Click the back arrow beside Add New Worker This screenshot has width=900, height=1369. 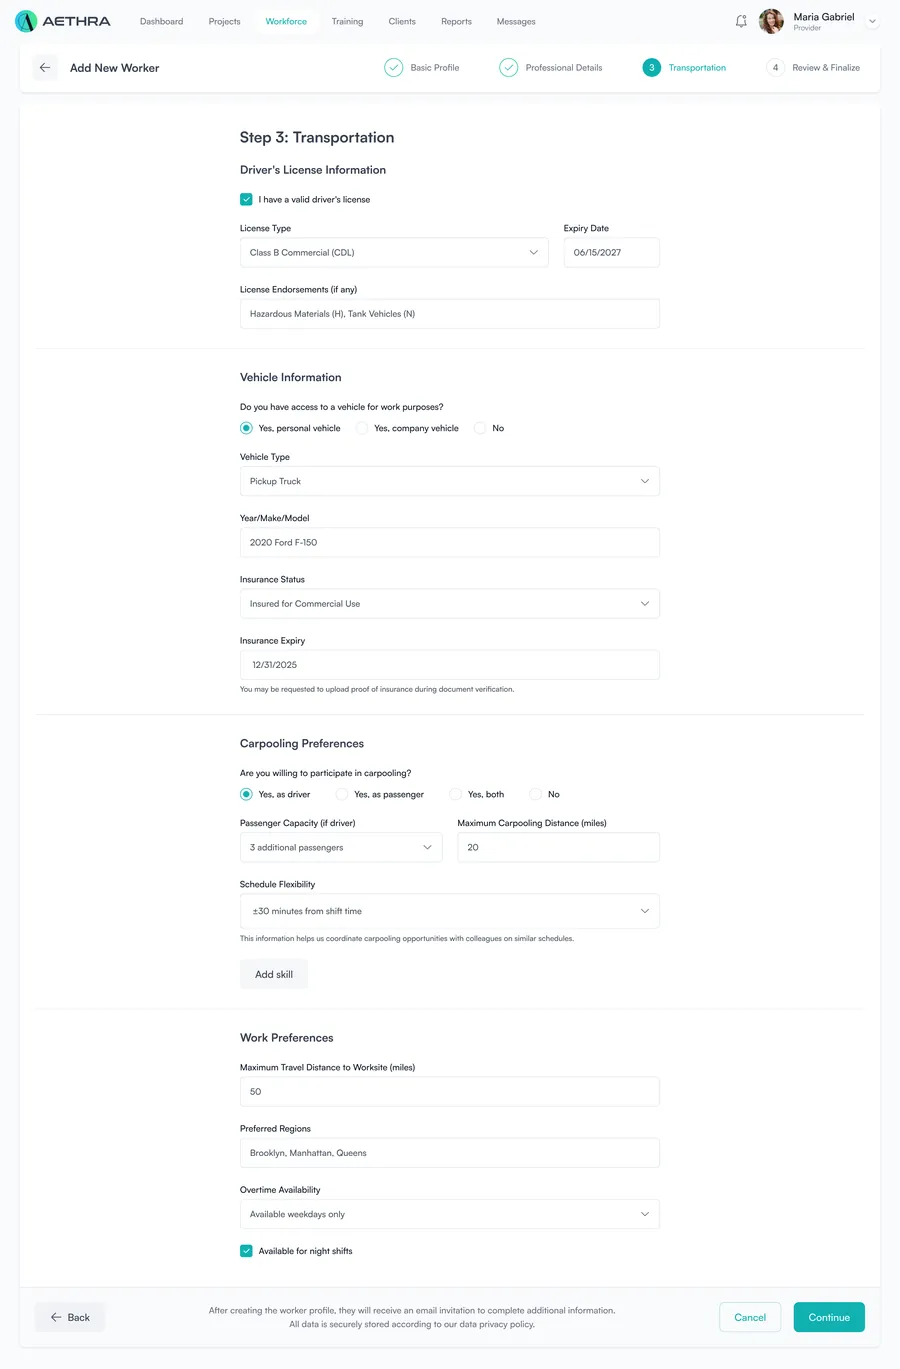coord(45,68)
